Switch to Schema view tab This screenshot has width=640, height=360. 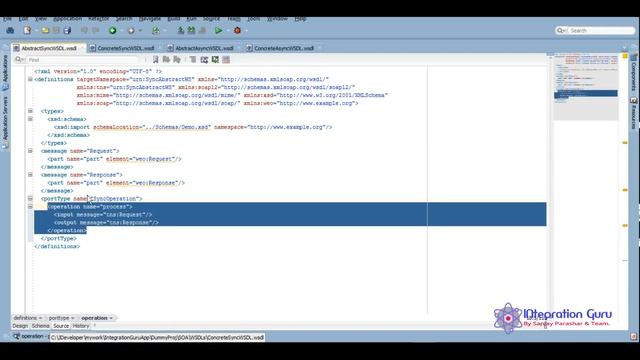point(40,326)
